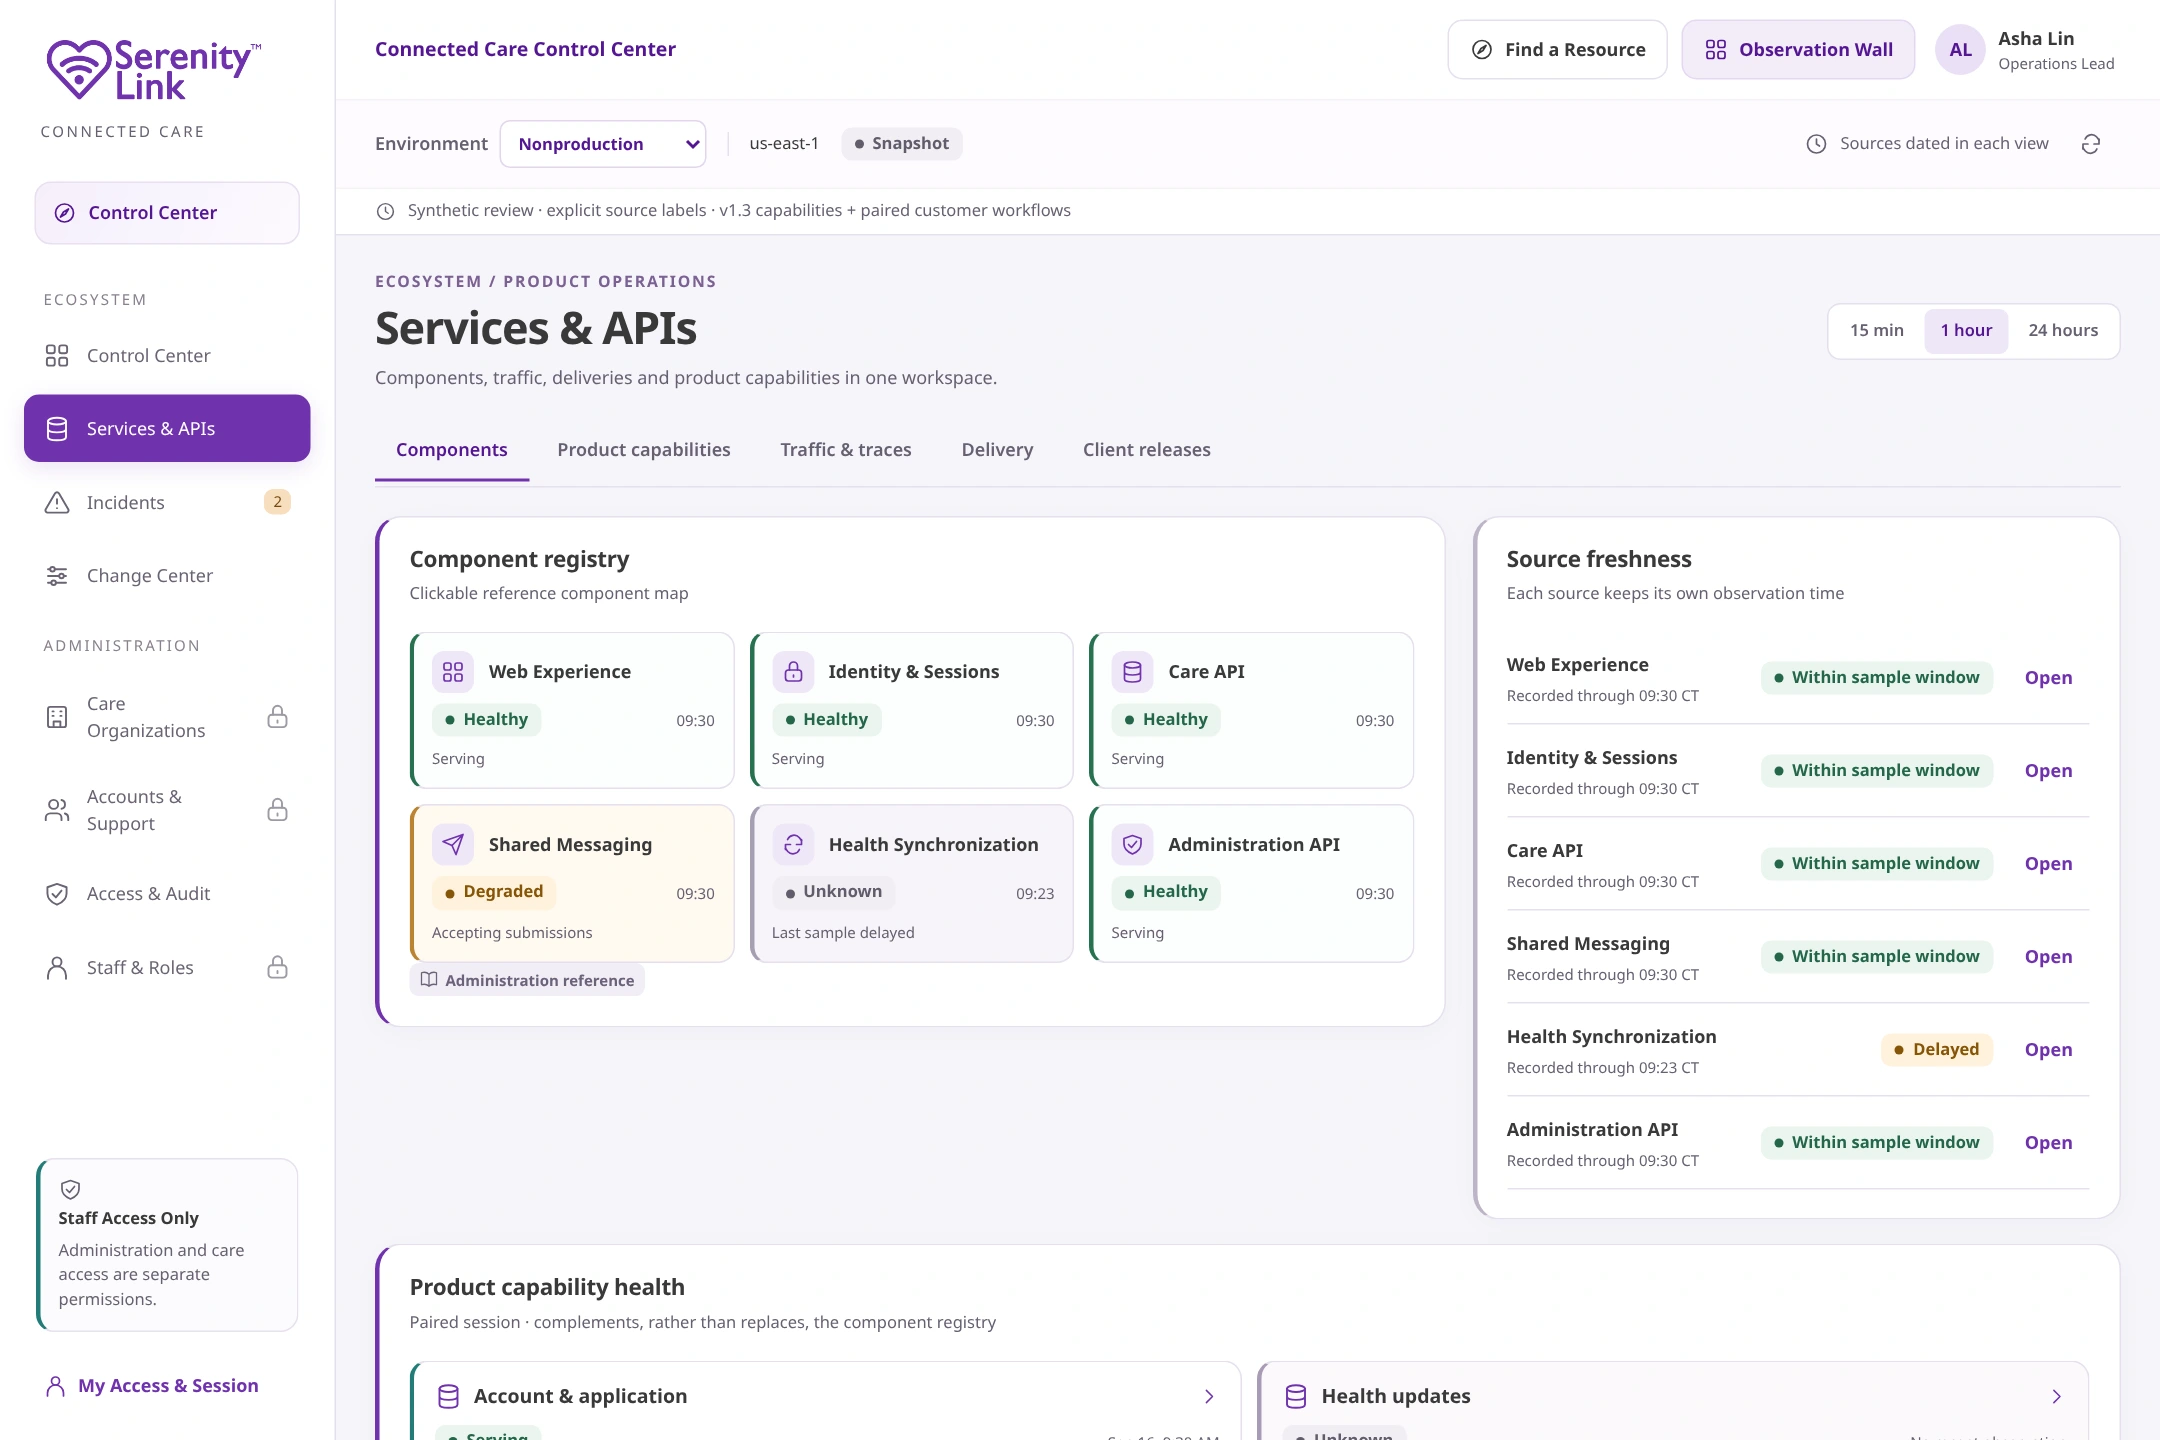Screen dimensions: 2160x1440
Task: Switch to the Traffic & traces tab
Action: (x=846, y=450)
